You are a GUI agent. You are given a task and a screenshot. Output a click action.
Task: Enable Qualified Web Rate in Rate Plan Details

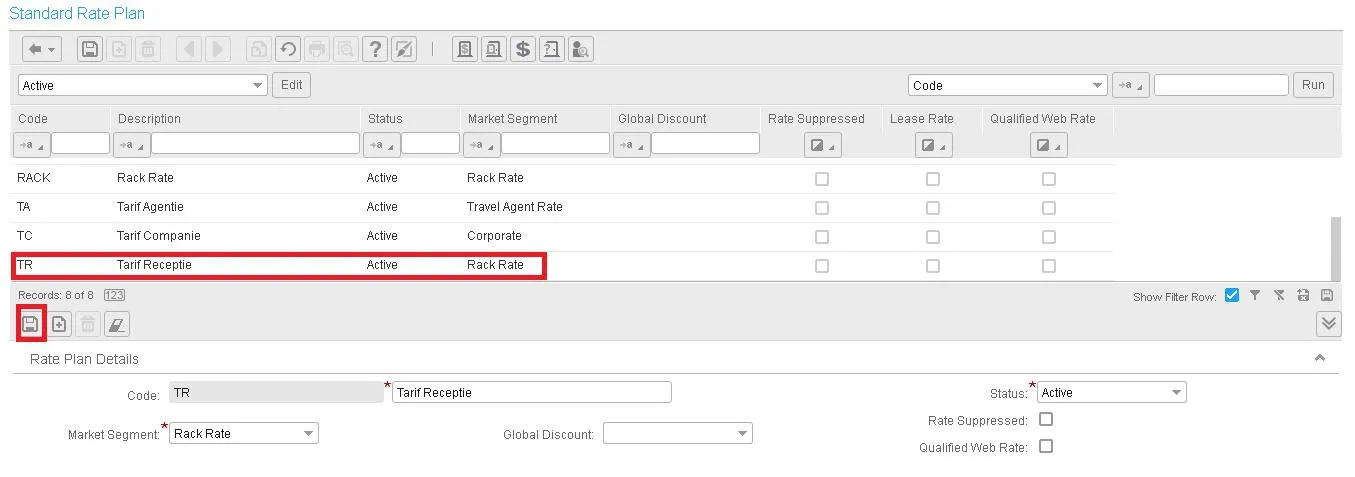click(x=1046, y=446)
